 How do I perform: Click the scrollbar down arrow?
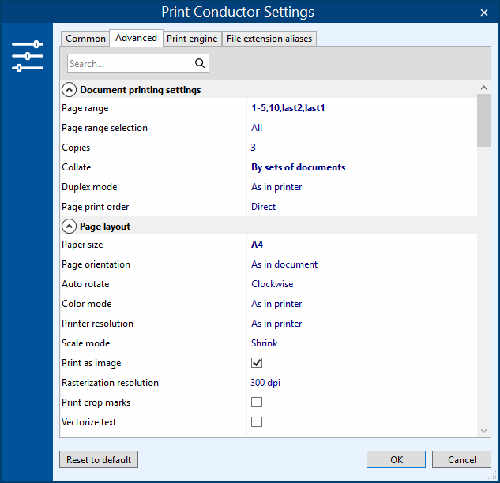pyautogui.click(x=484, y=430)
